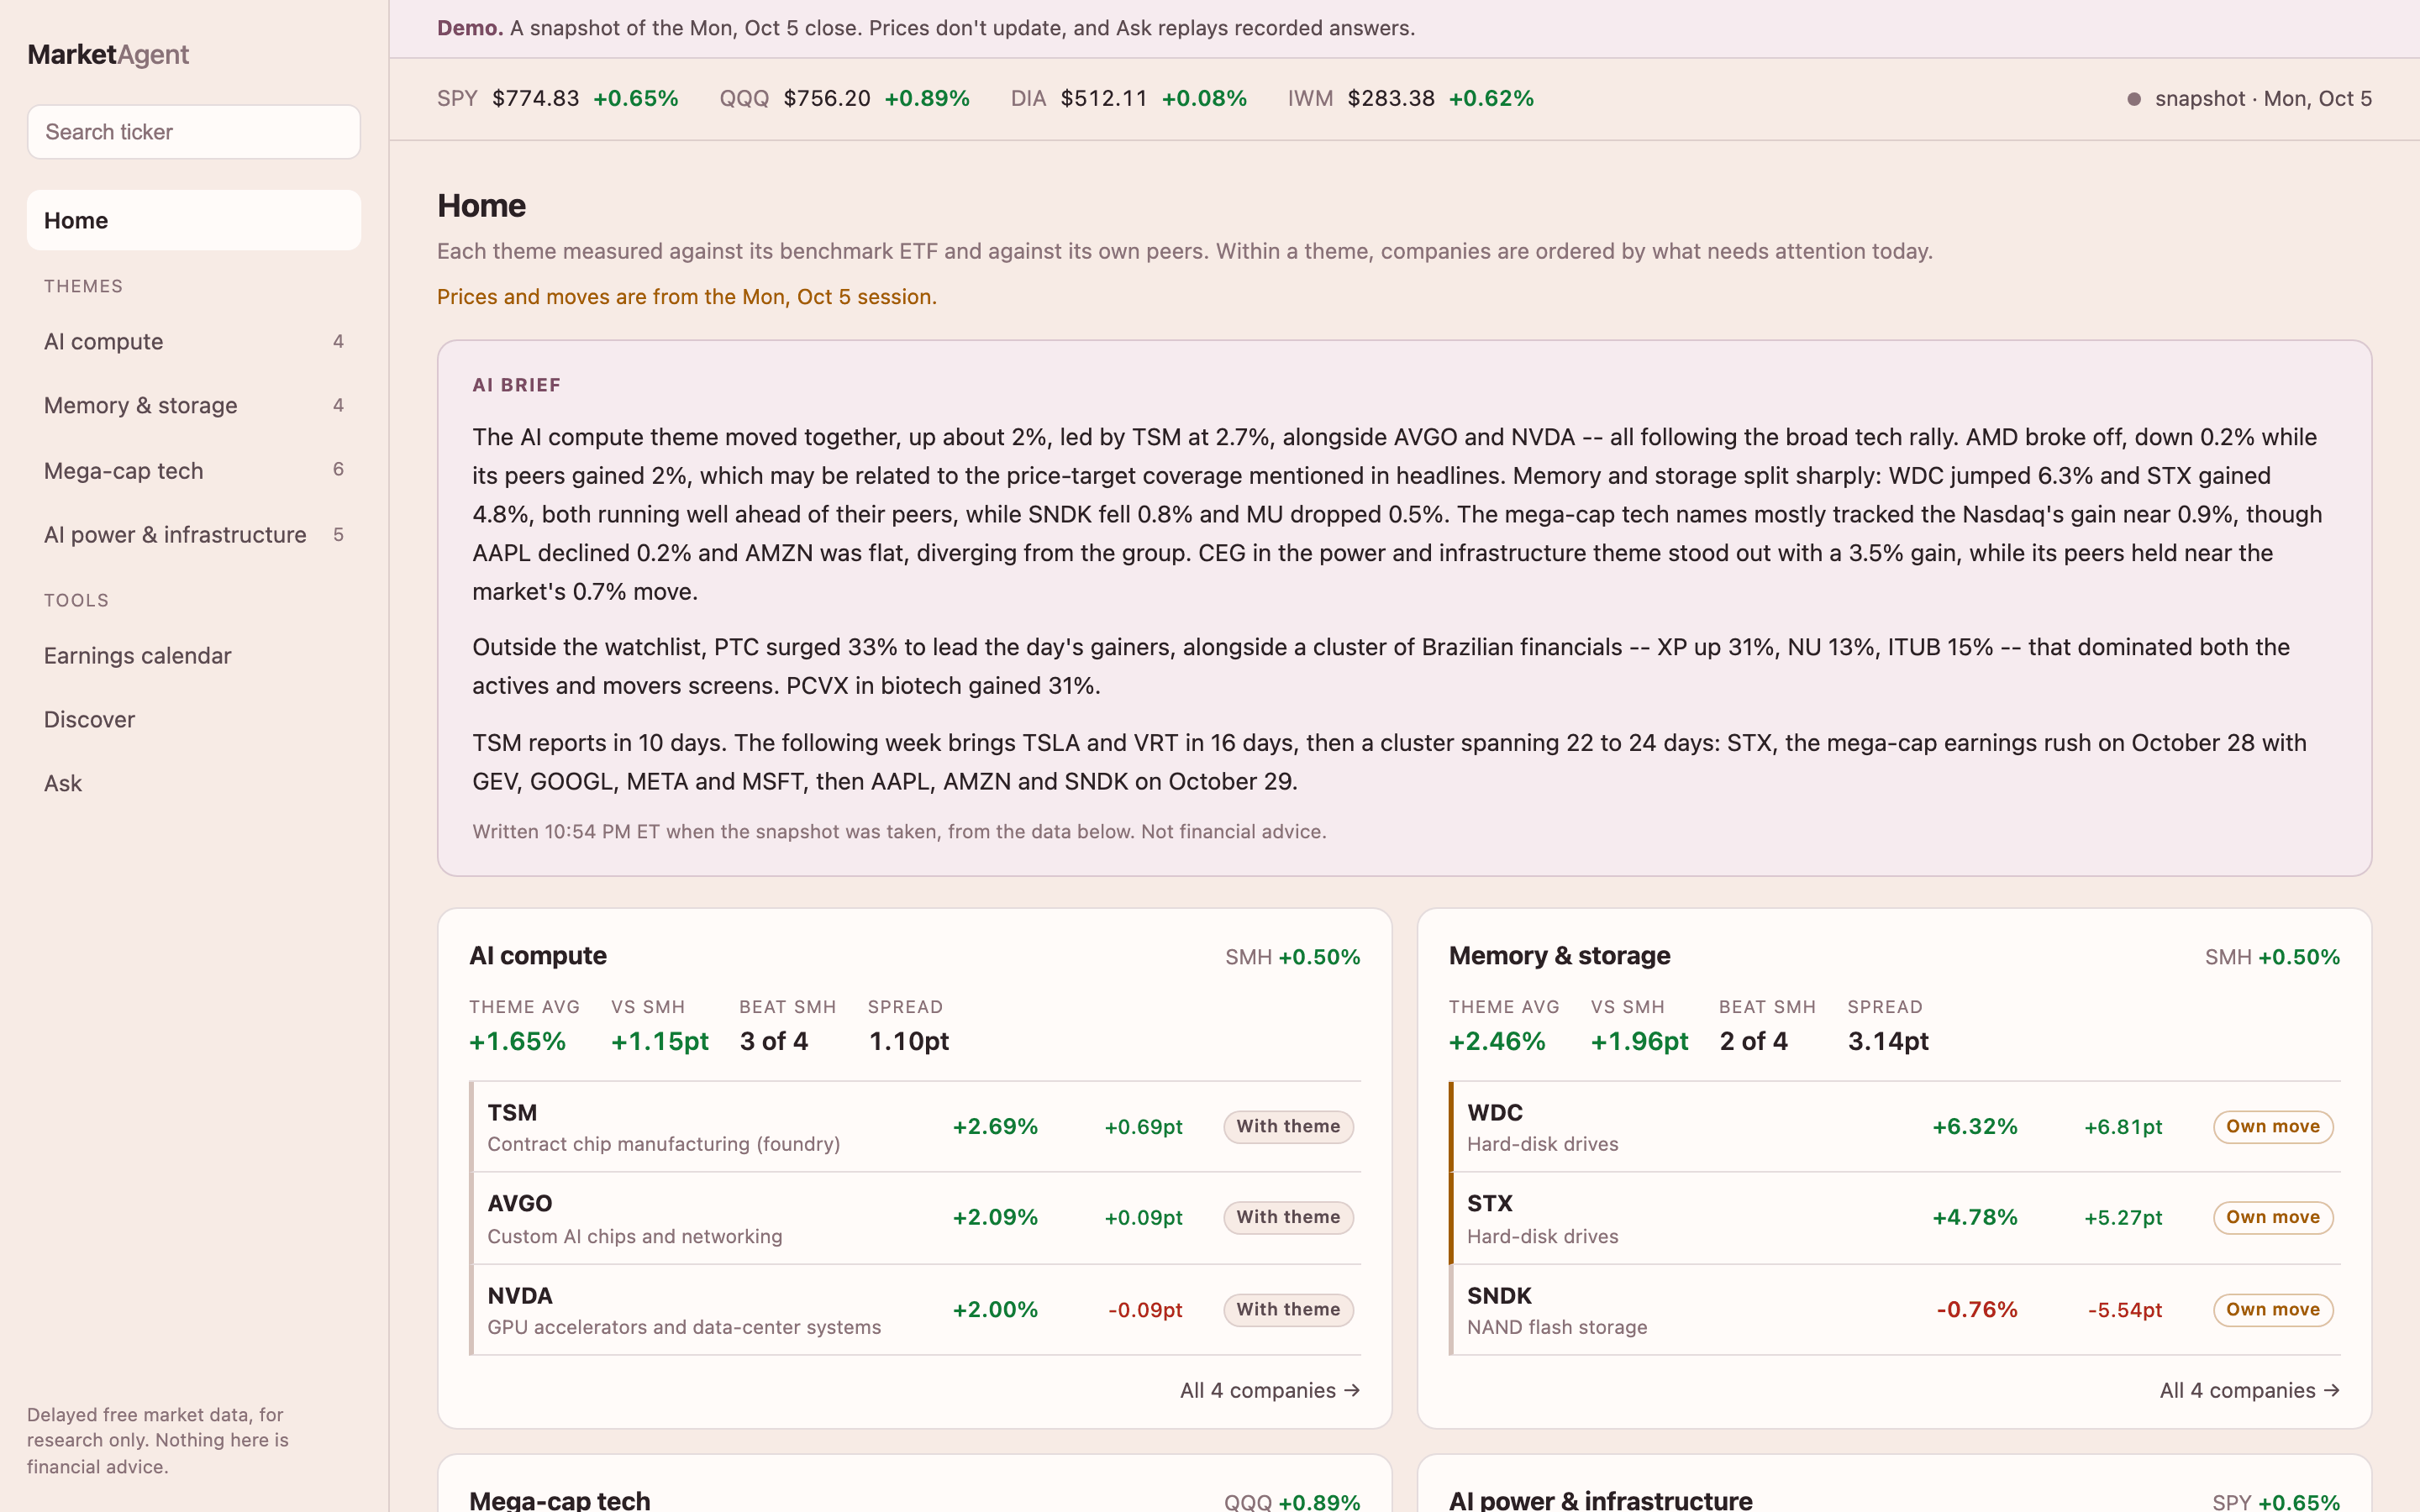Click 'SPY +0.65%' in AI power card
This screenshot has width=2420, height=1512.
pos(2276,1502)
